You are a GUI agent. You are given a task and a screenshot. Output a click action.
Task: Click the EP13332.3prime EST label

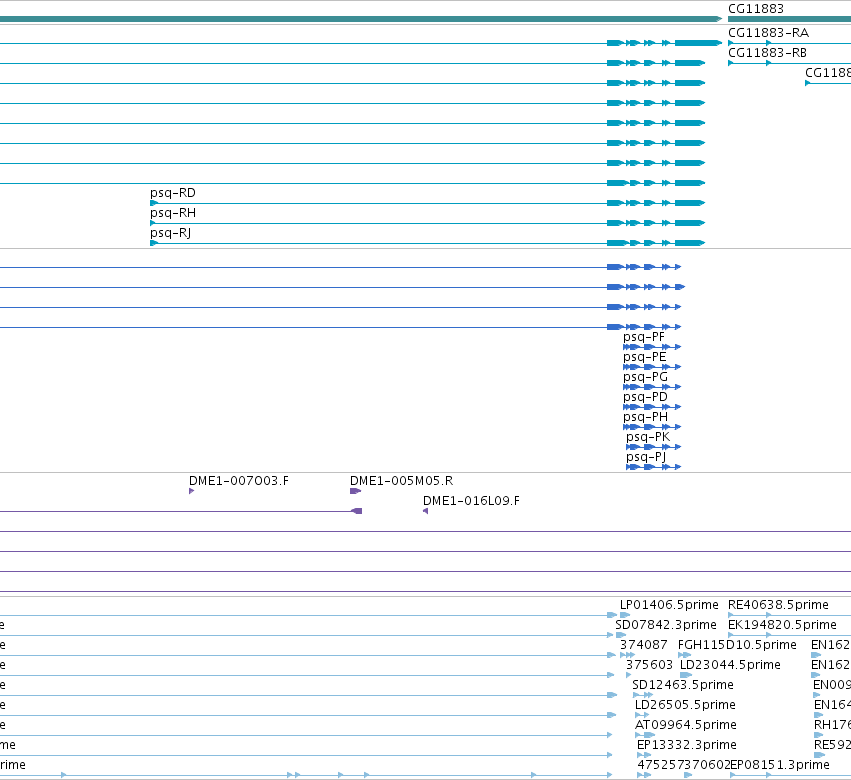pos(687,745)
